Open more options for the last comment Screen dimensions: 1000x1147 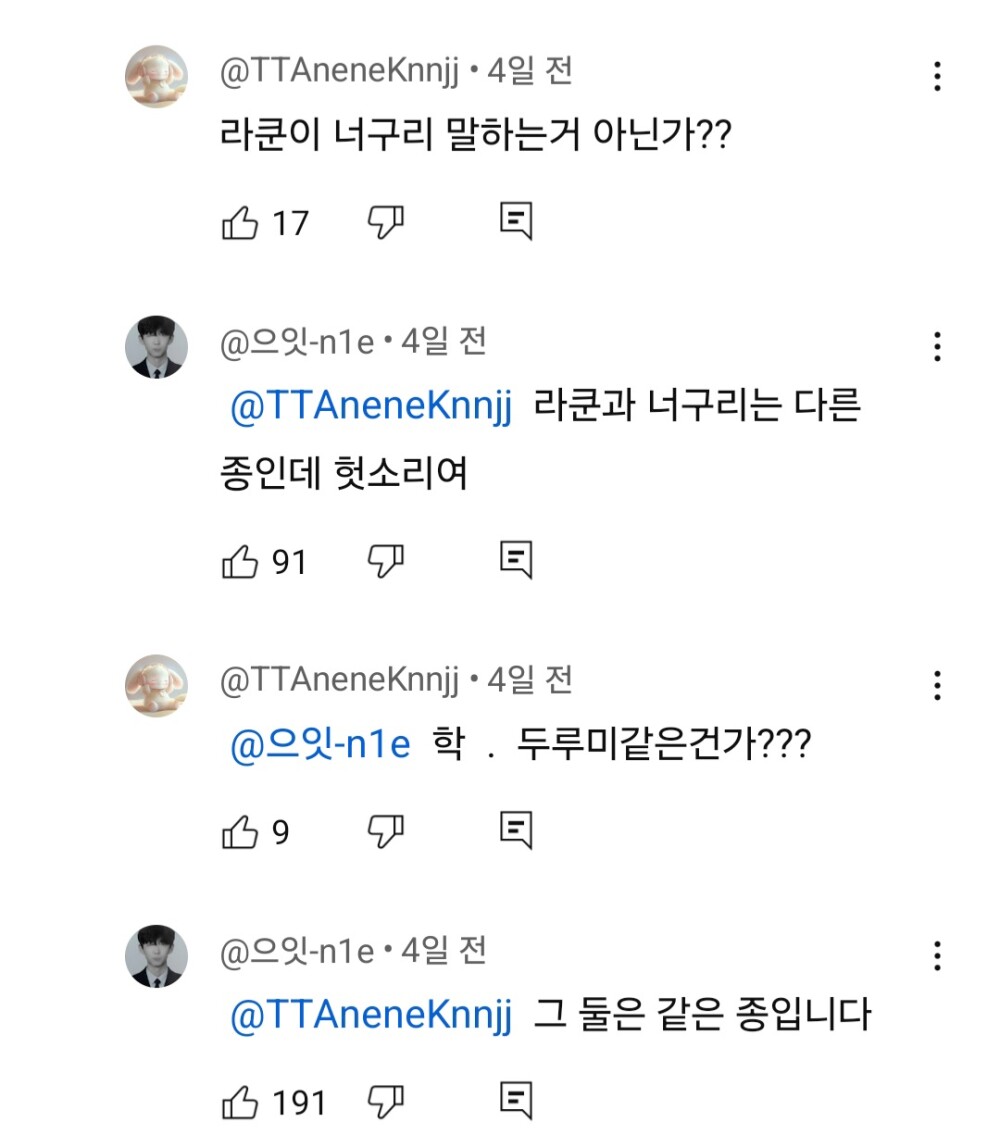coord(937,956)
